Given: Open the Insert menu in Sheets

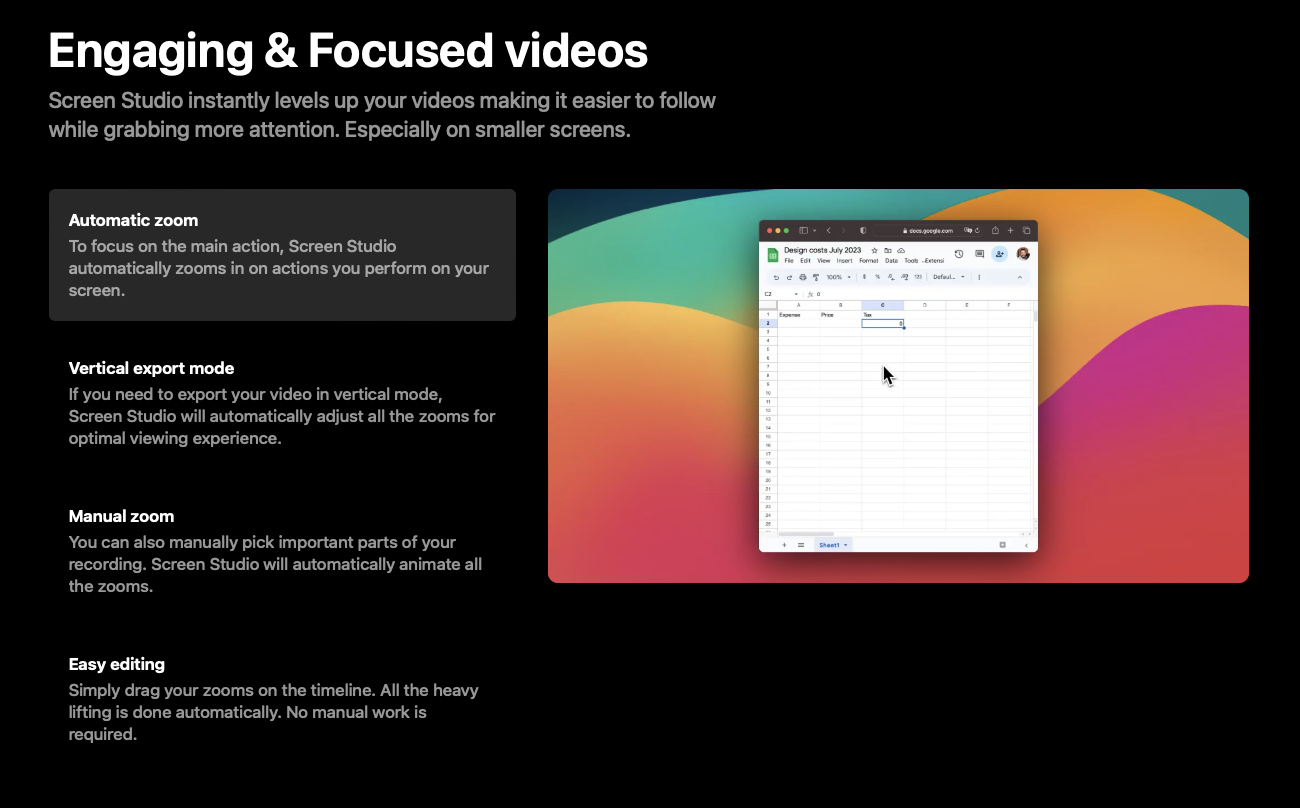Looking at the screenshot, I should [845, 261].
